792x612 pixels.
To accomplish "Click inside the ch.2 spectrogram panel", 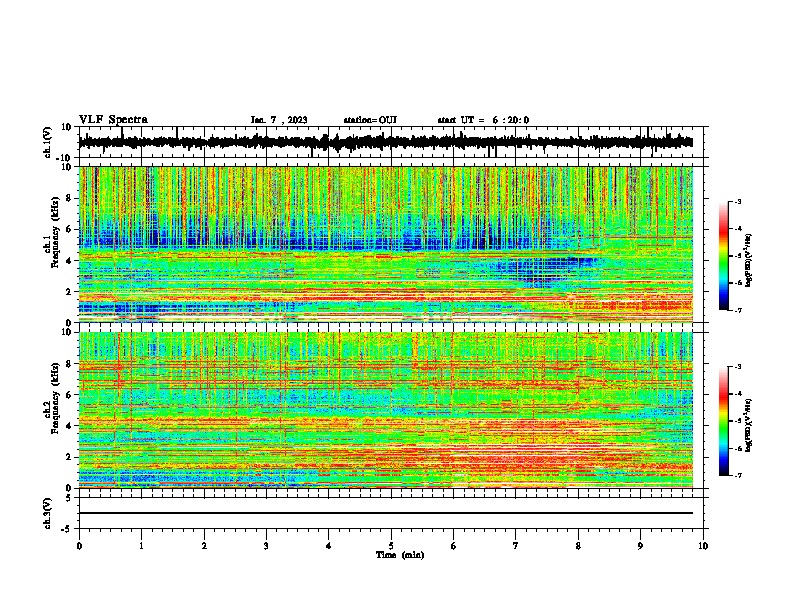I will [386, 410].
